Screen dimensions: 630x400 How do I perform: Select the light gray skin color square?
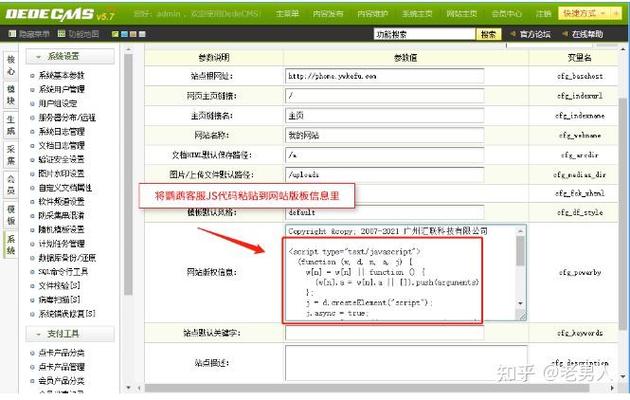pyautogui.click(x=142, y=34)
